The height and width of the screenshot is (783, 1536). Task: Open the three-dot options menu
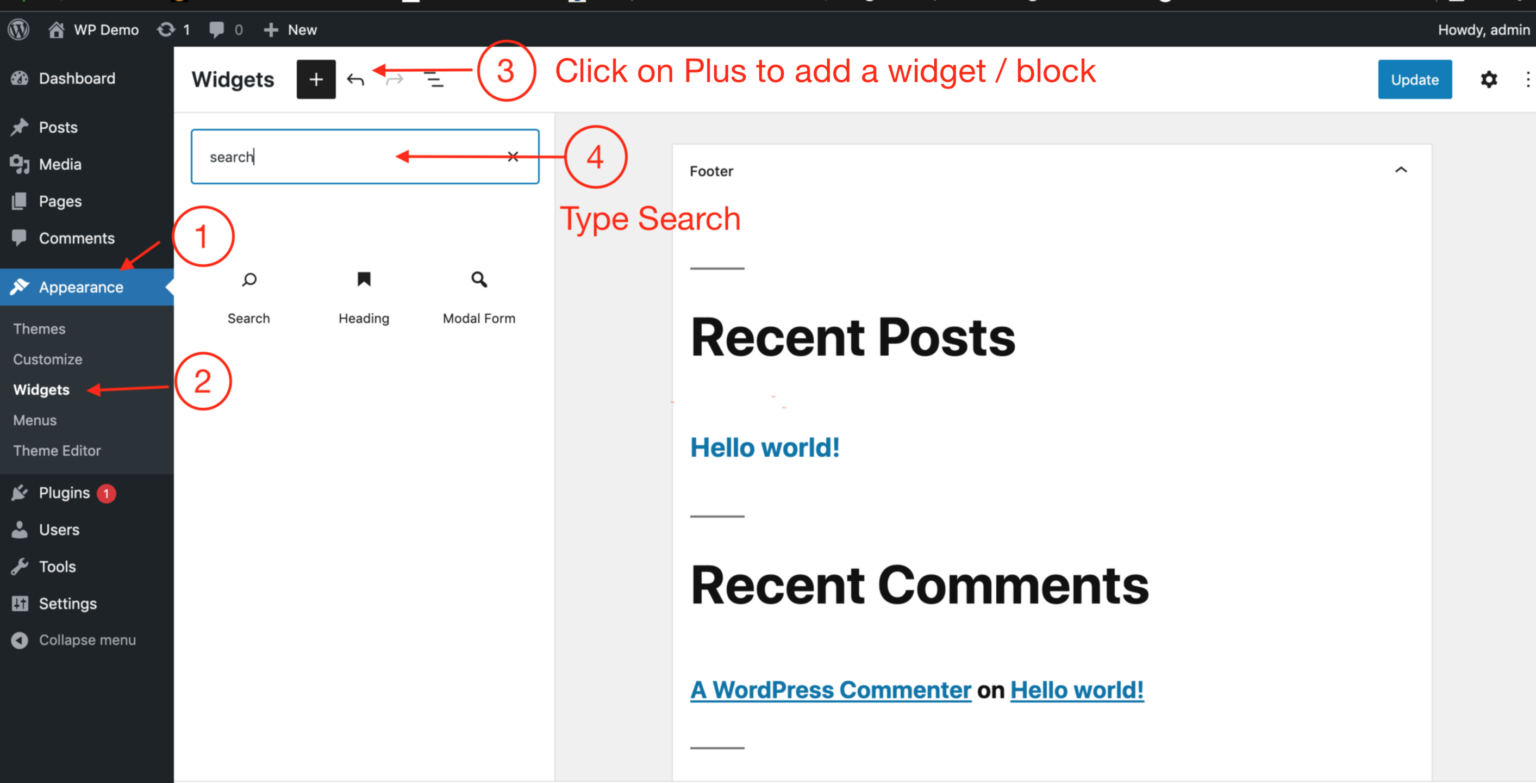1526,79
